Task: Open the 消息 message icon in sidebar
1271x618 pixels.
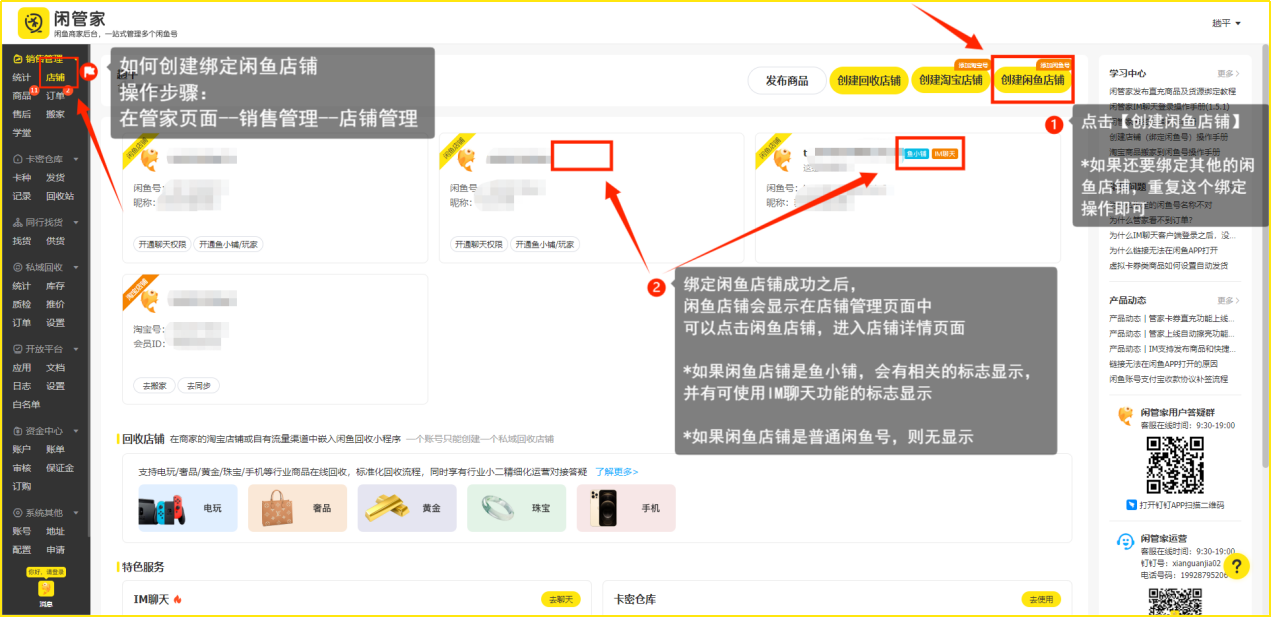Action: 46,591
